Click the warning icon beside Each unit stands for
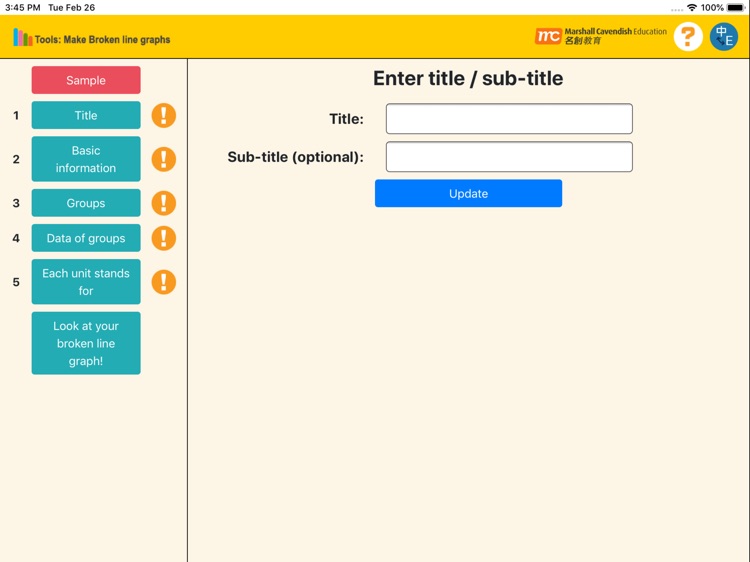This screenshot has width=750, height=562. [x=164, y=282]
